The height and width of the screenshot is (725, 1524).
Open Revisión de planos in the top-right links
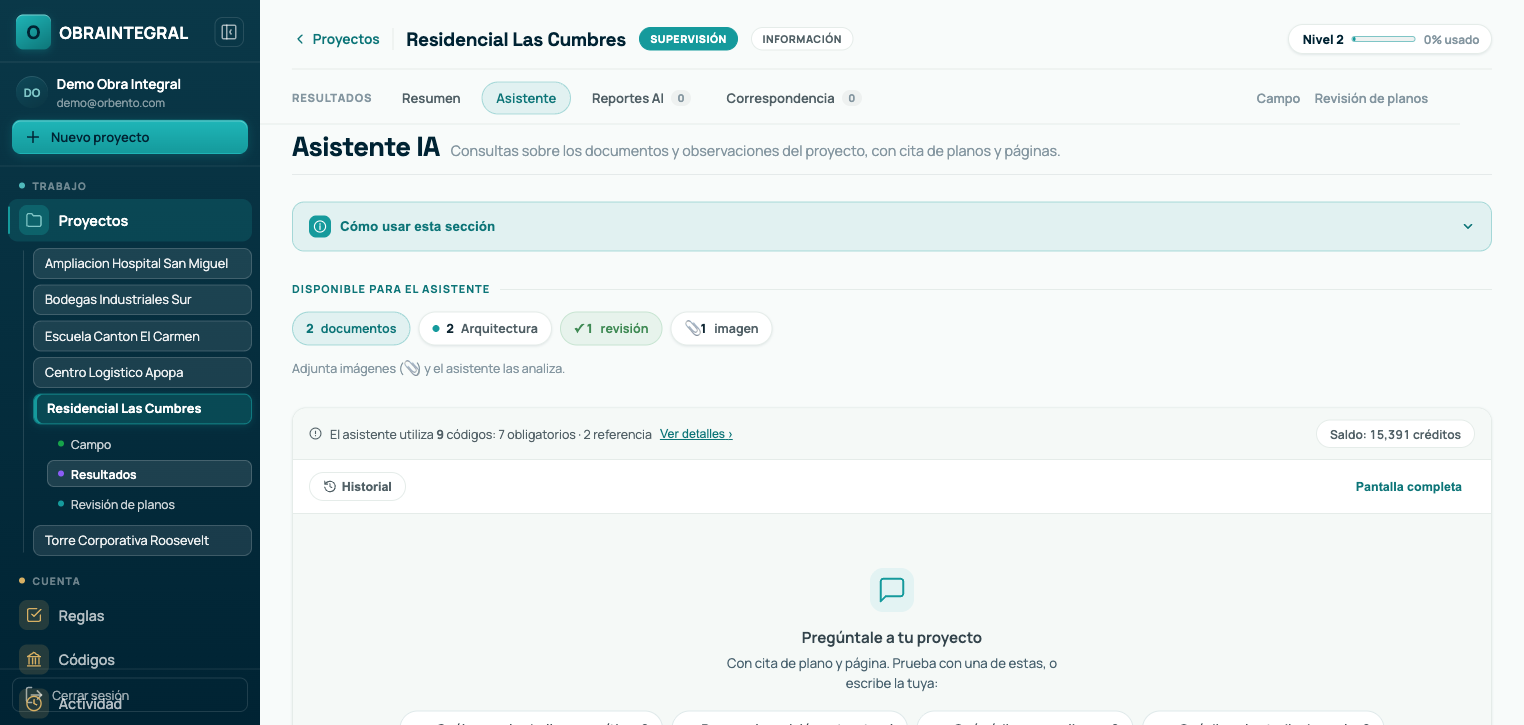(x=1371, y=98)
